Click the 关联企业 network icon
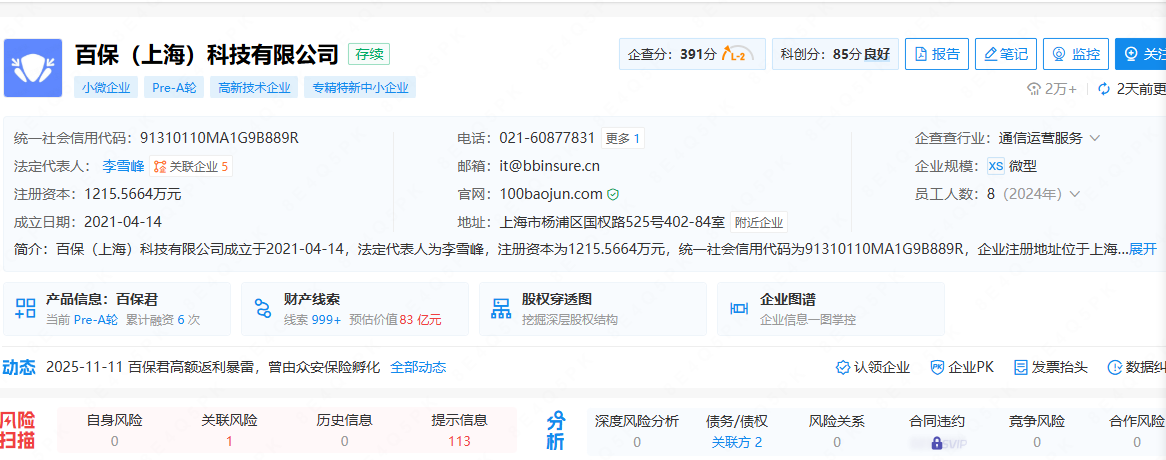The width and height of the screenshot is (1166, 460). (x=160, y=166)
